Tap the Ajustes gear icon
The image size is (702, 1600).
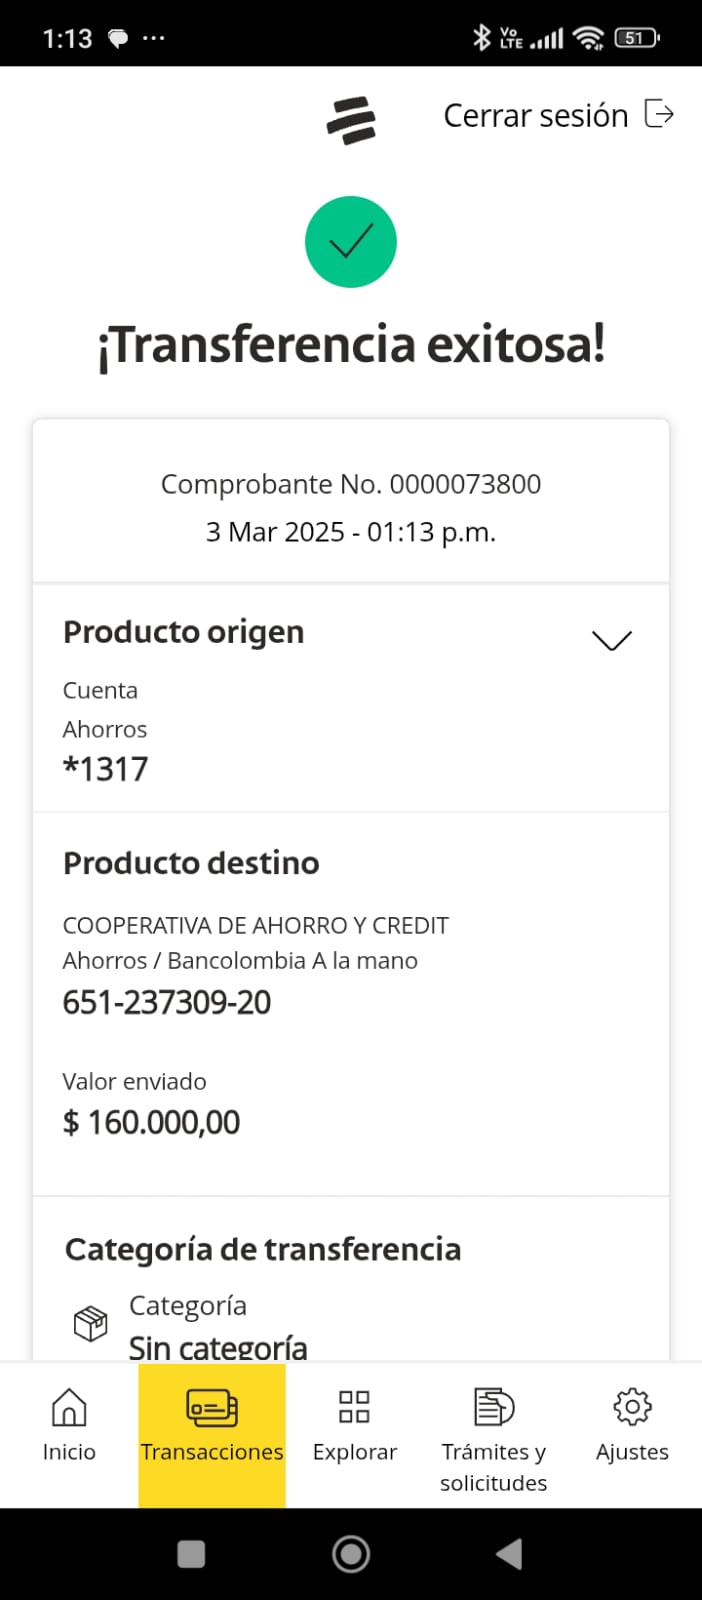pos(632,1407)
